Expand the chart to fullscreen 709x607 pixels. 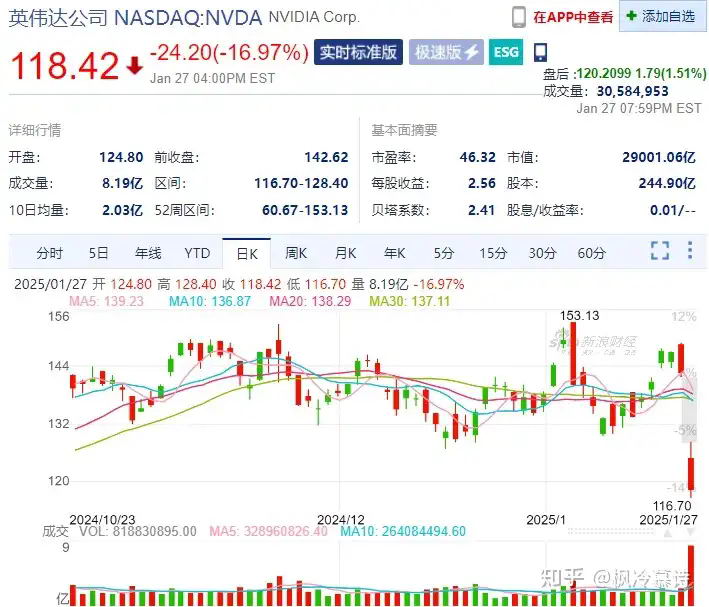coord(660,251)
